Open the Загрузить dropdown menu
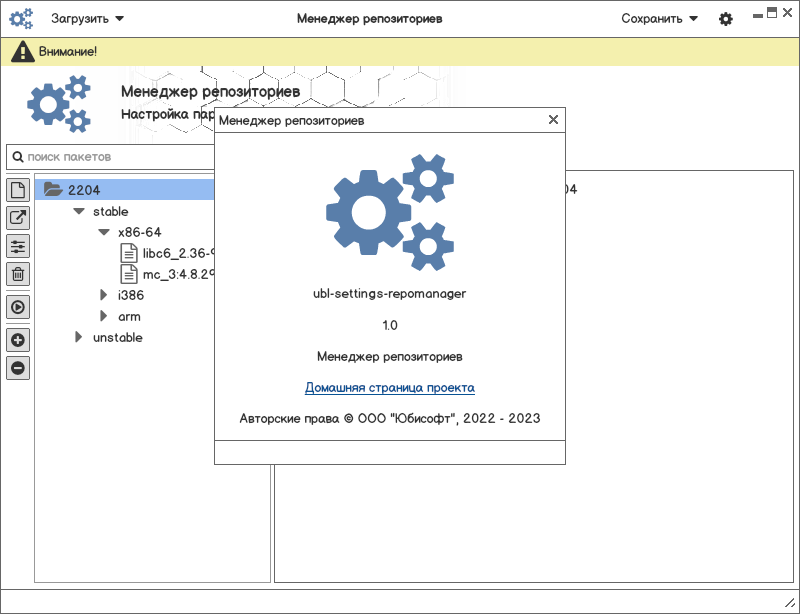Viewport: 800px width, 614px height. click(88, 18)
